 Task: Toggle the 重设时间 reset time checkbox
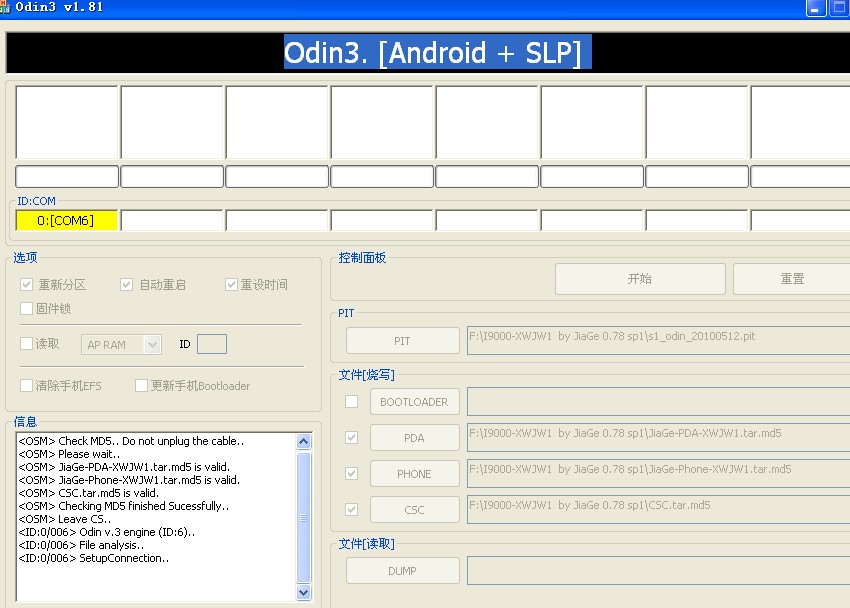231,284
